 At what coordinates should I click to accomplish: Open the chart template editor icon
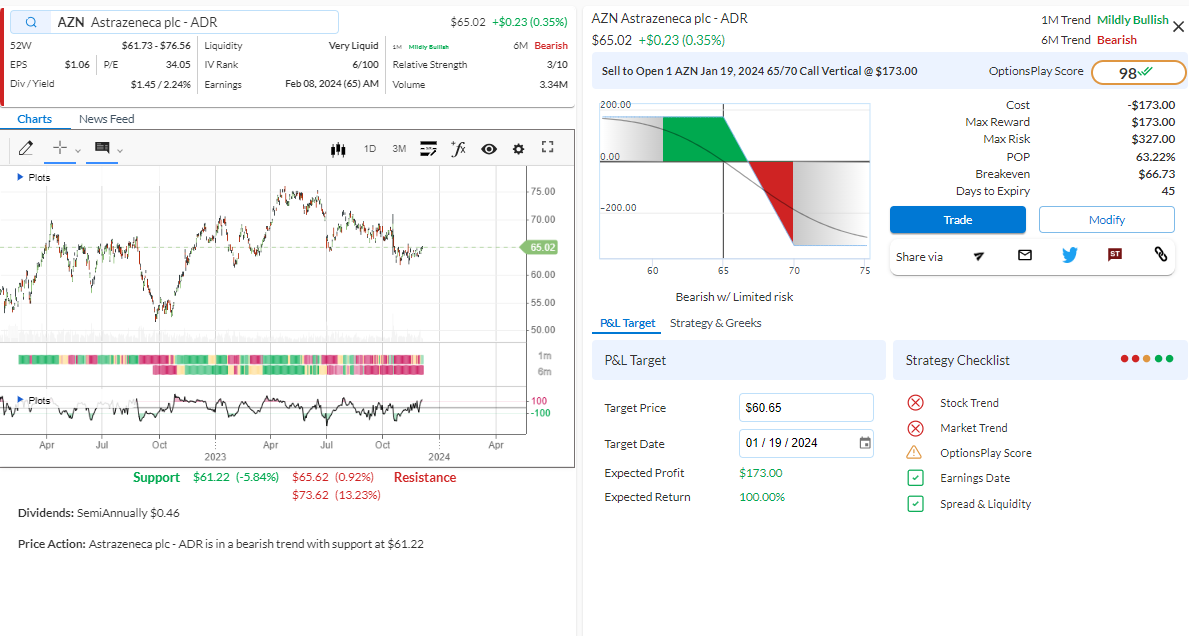click(x=428, y=149)
